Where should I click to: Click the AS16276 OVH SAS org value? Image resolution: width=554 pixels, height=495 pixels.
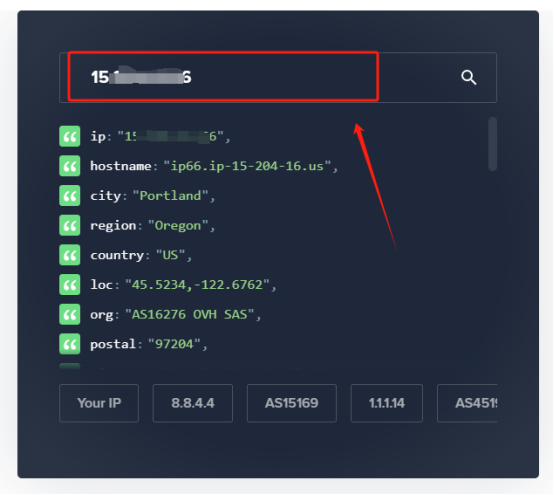click(x=189, y=314)
